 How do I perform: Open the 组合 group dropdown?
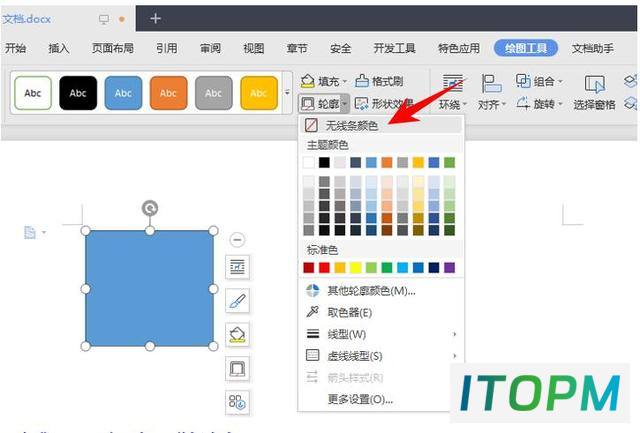point(539,81)
